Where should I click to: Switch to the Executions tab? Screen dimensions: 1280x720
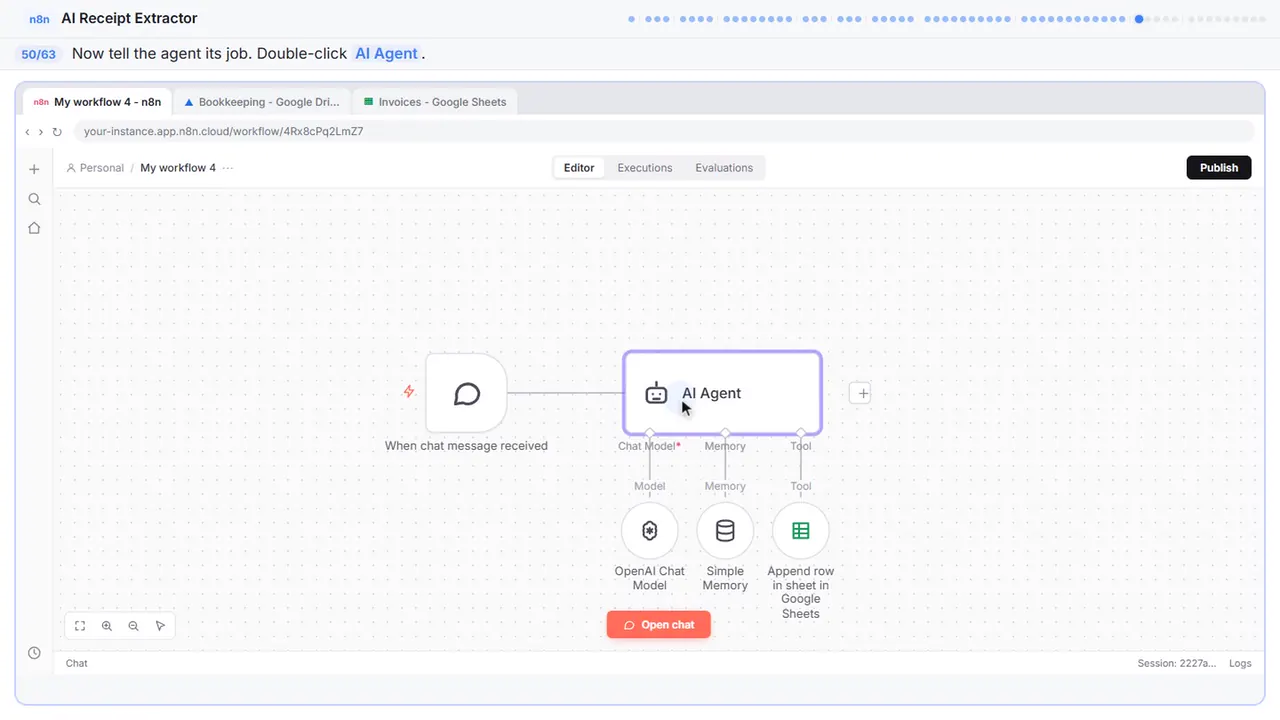point(645,168)
